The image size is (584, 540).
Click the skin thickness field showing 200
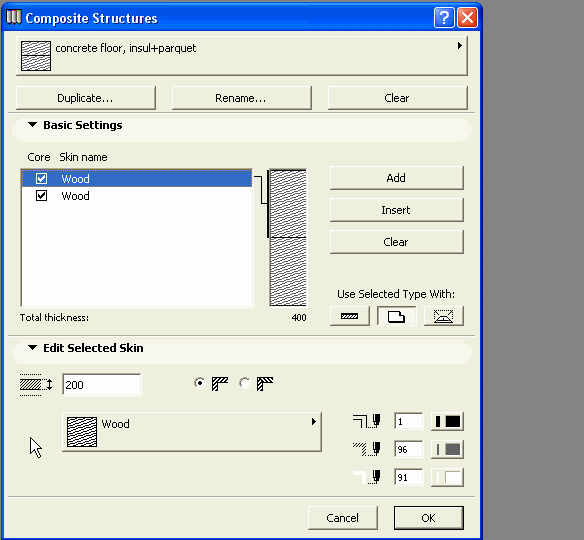[x=101, y=385]
